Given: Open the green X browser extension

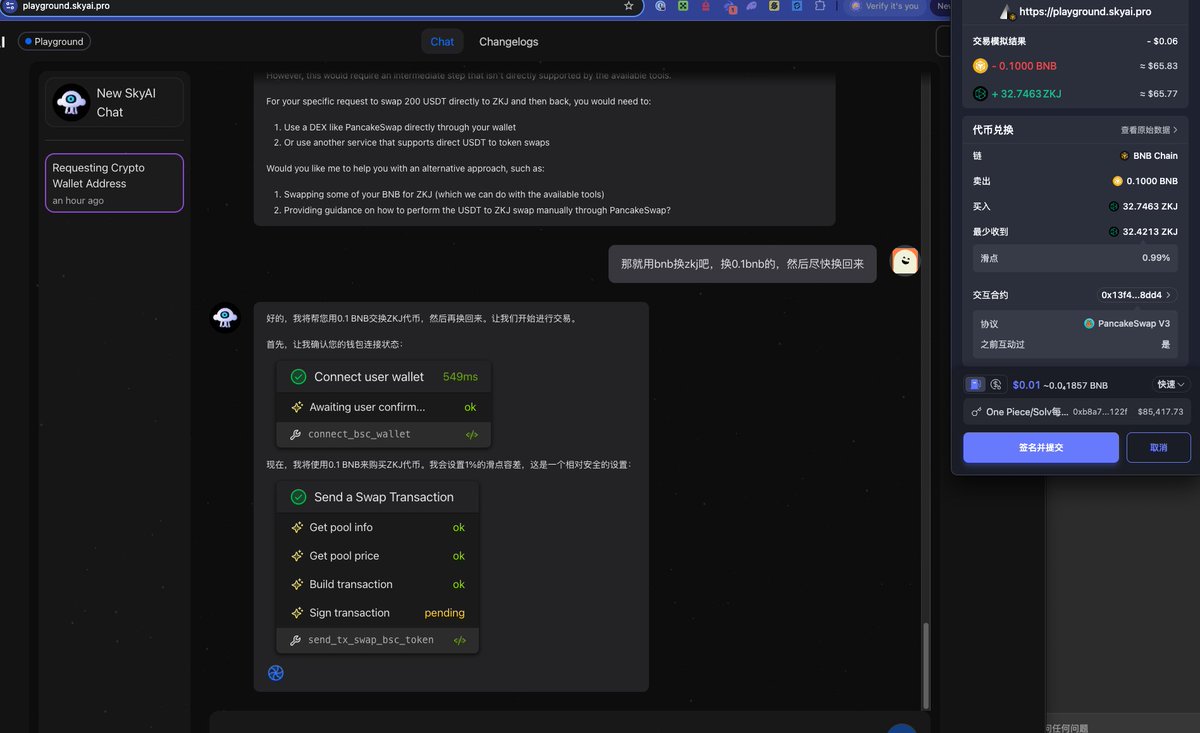Looking at the screenshot, I should pyautogui.click(x=683, y=6).
